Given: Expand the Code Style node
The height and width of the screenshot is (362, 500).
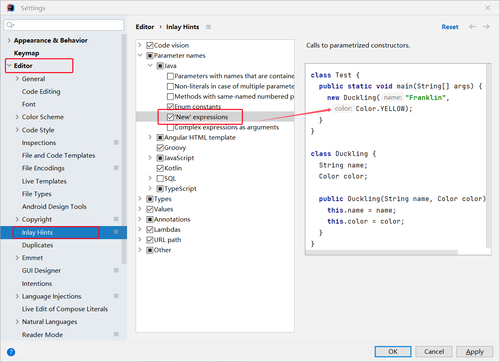Looking at the screenshot, I should [x=17, y=130].
